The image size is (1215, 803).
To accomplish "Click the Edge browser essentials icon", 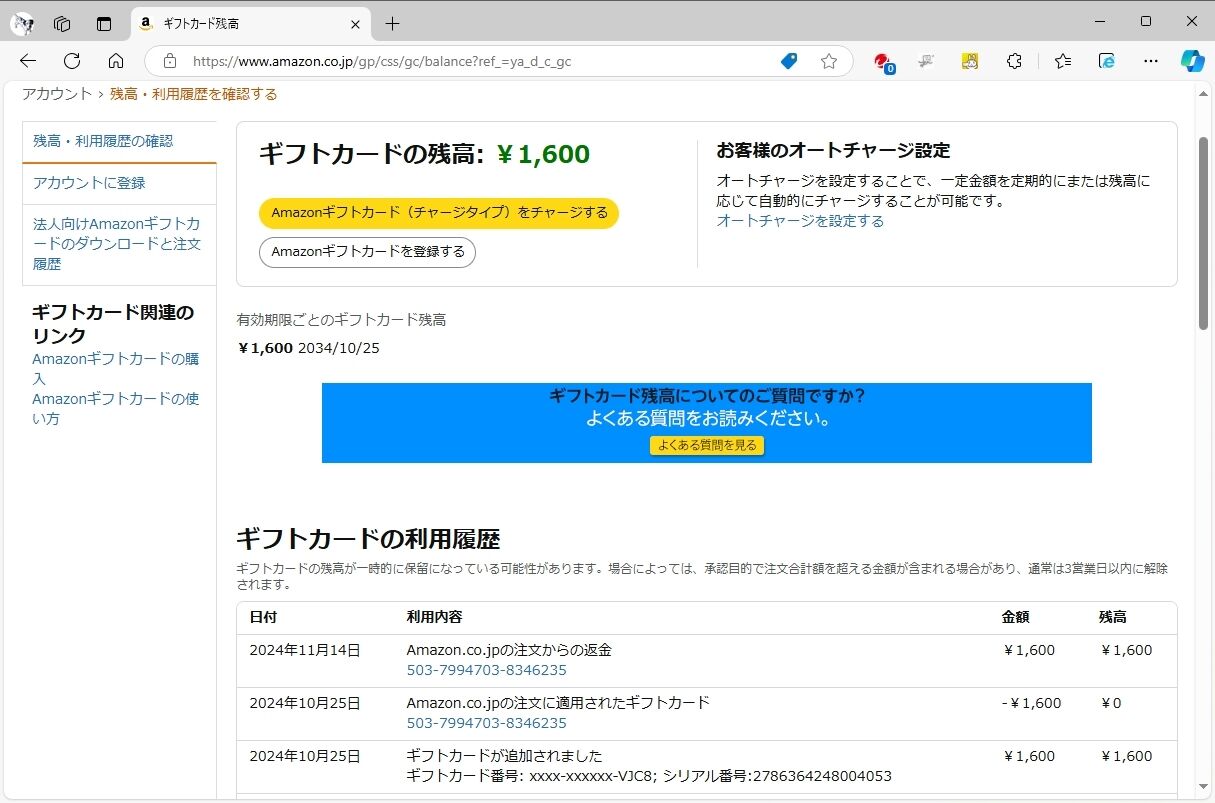I will pyautogui.click(x=1107, y=61).
